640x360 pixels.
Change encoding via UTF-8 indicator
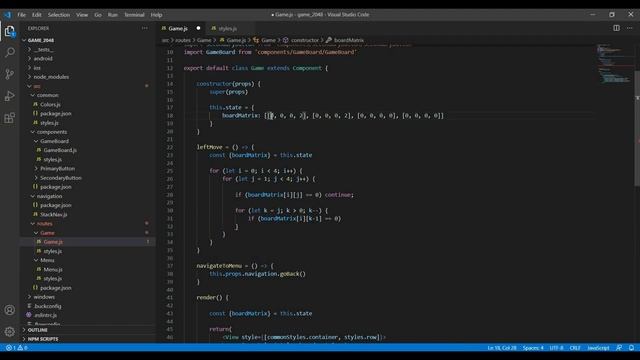(556, 348)
